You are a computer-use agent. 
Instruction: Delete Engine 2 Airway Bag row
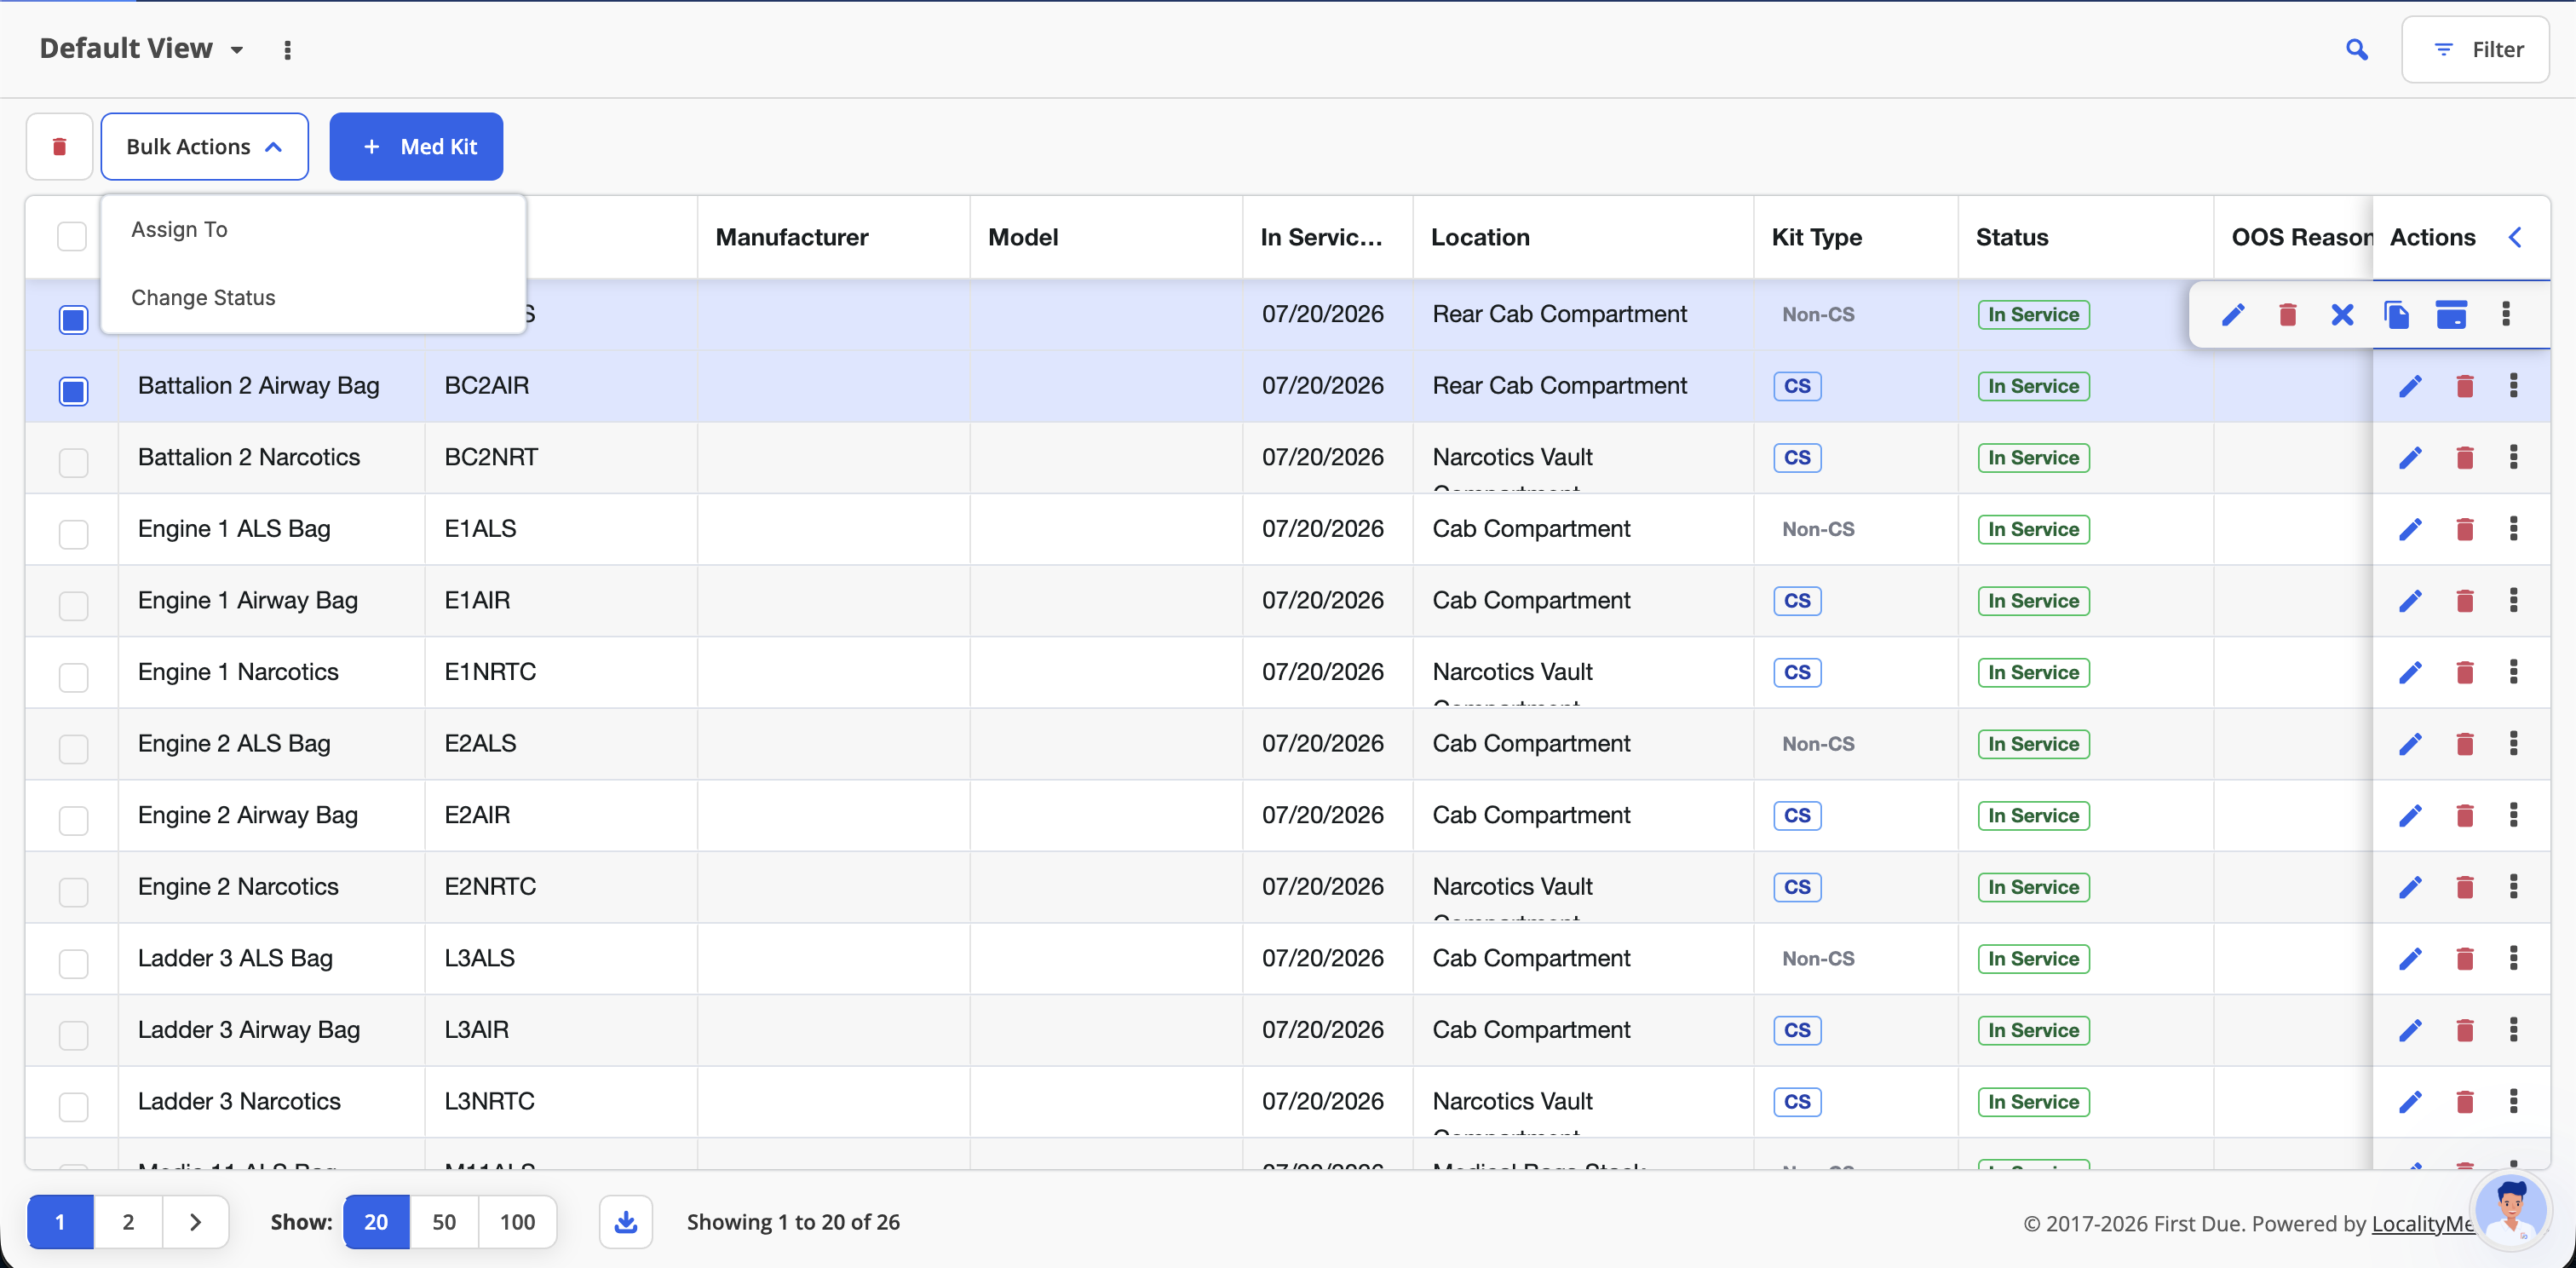[x=2465, y=815]
